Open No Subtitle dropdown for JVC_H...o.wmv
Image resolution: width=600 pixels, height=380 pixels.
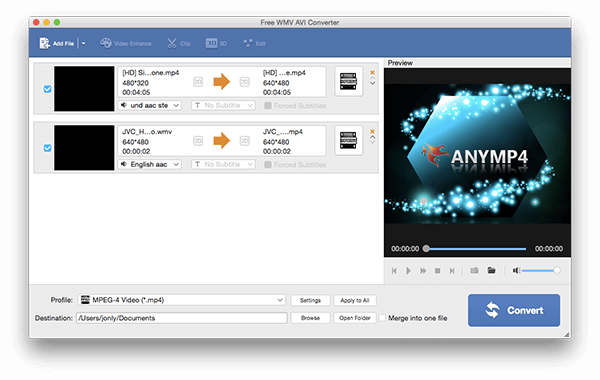click(223, 164)
